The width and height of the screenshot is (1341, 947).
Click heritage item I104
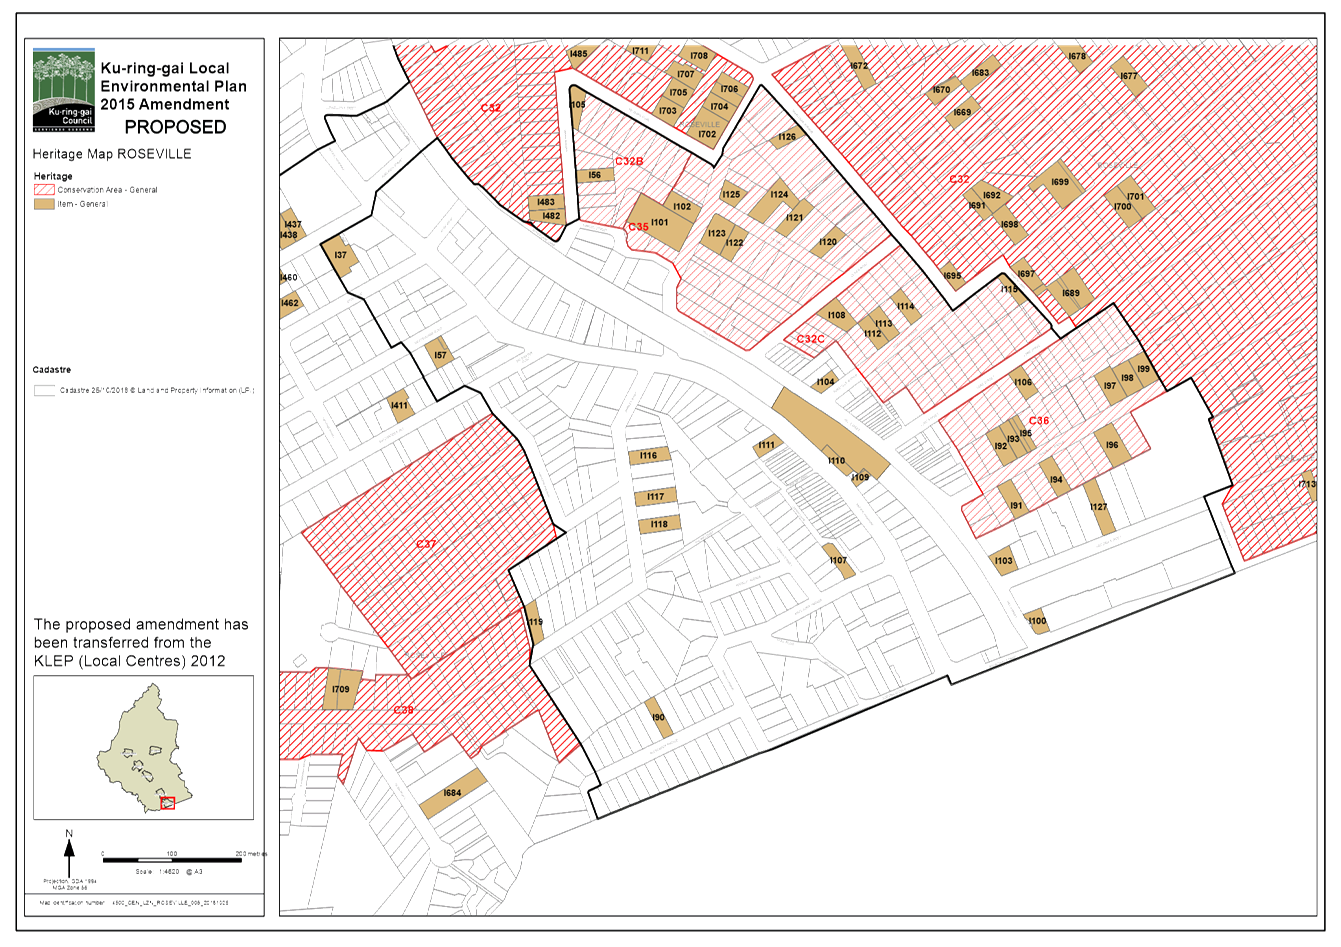pyautogui.click(x=824, y=382)
